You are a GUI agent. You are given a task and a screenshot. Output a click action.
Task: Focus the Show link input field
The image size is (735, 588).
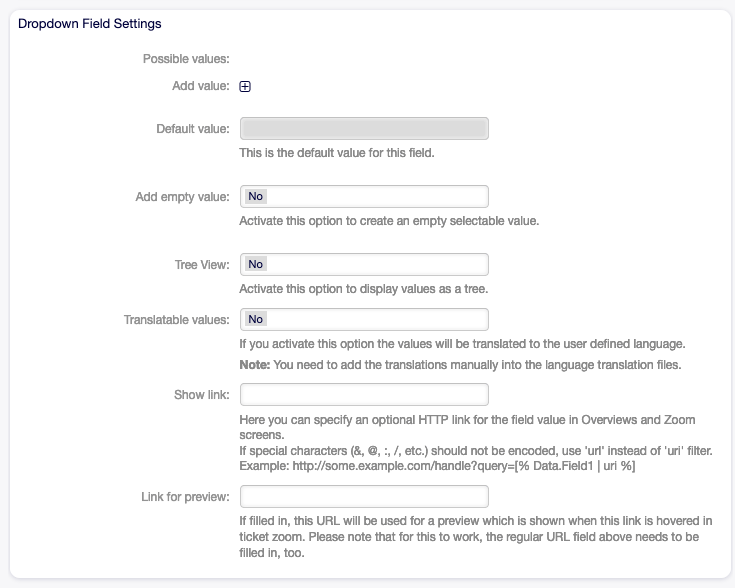tap(364, 394)
